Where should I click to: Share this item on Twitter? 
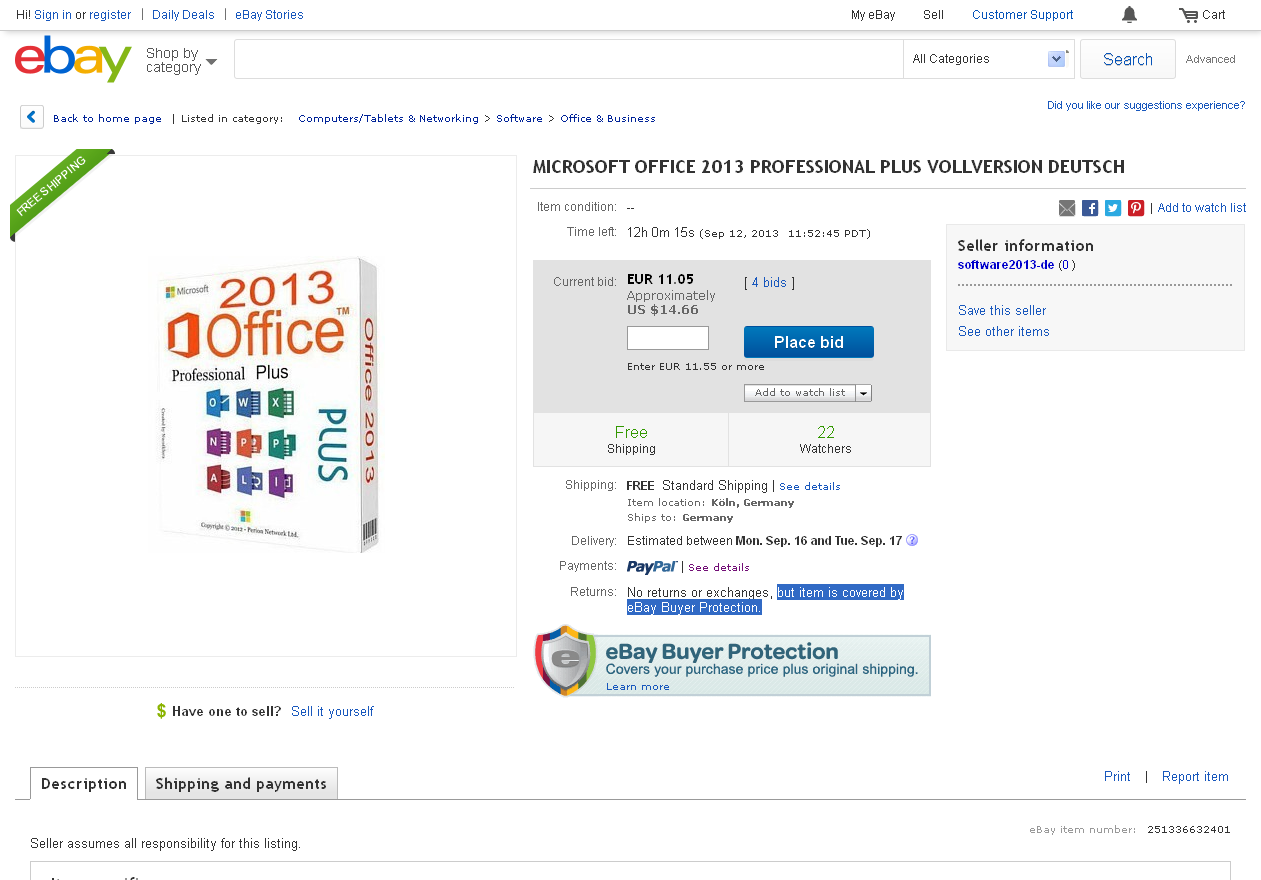(1113, 208)
